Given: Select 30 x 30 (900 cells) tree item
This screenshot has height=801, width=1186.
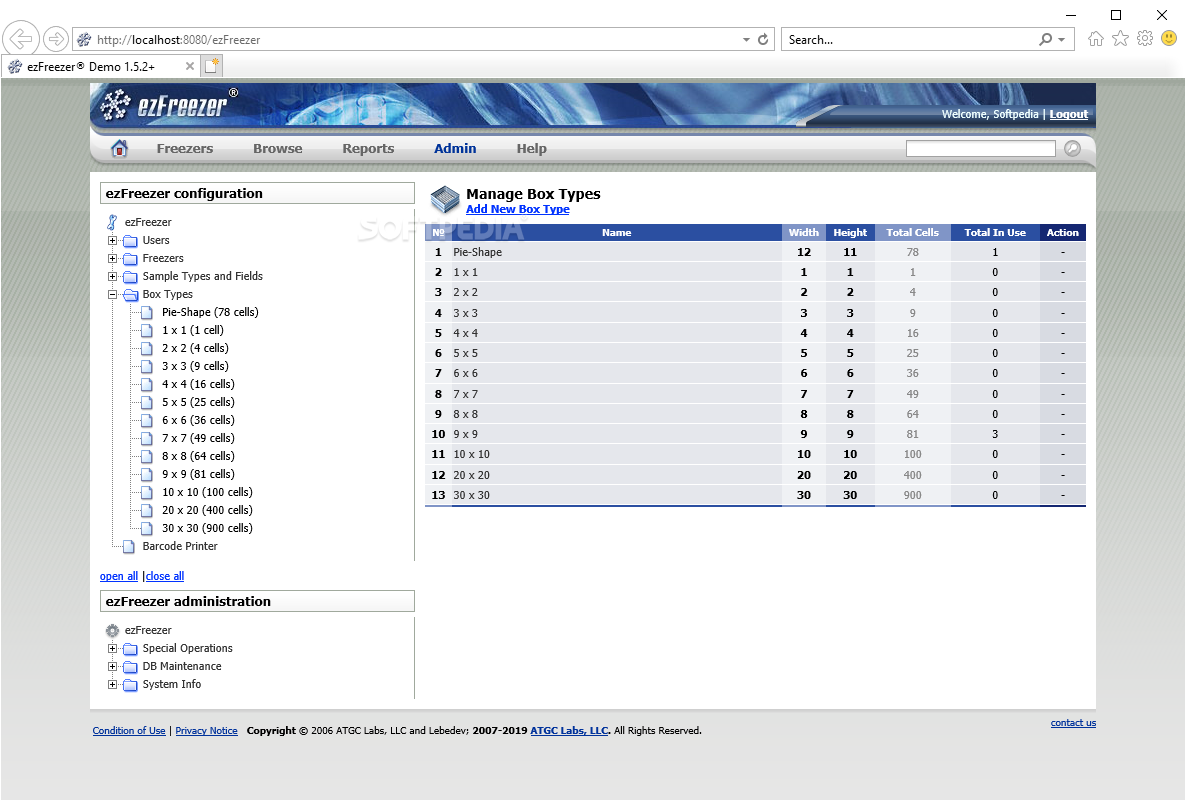Looking at the screenshot, I should (207, 529).
